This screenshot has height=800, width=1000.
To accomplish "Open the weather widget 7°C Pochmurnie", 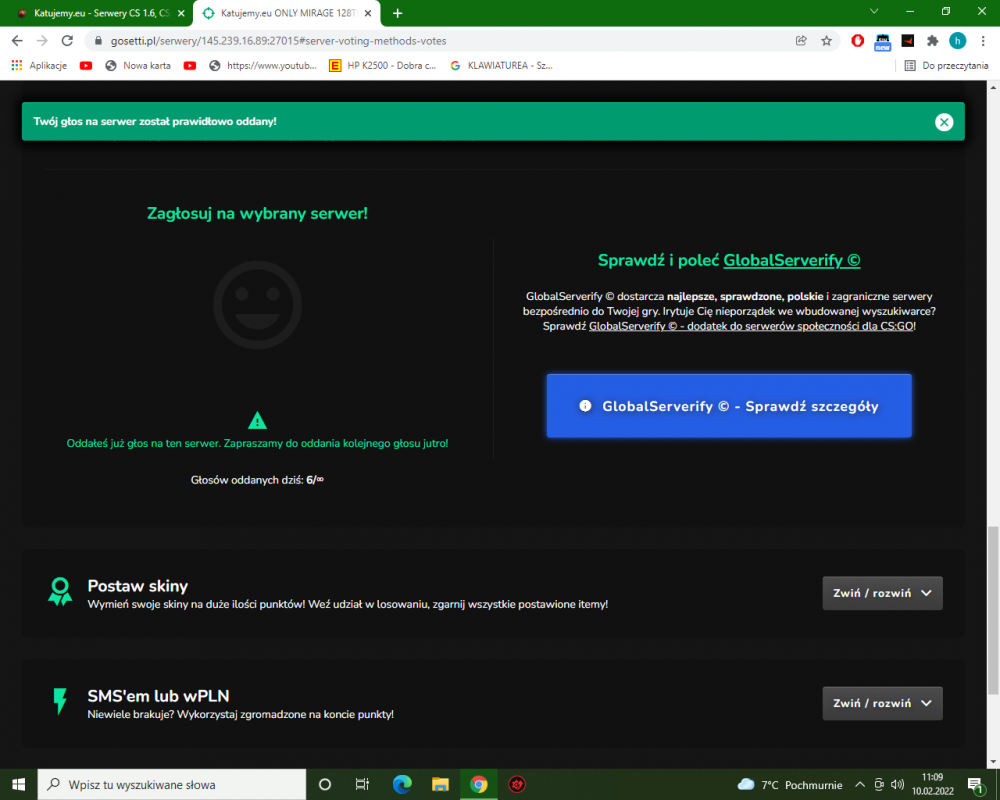I will pos(790,785).
